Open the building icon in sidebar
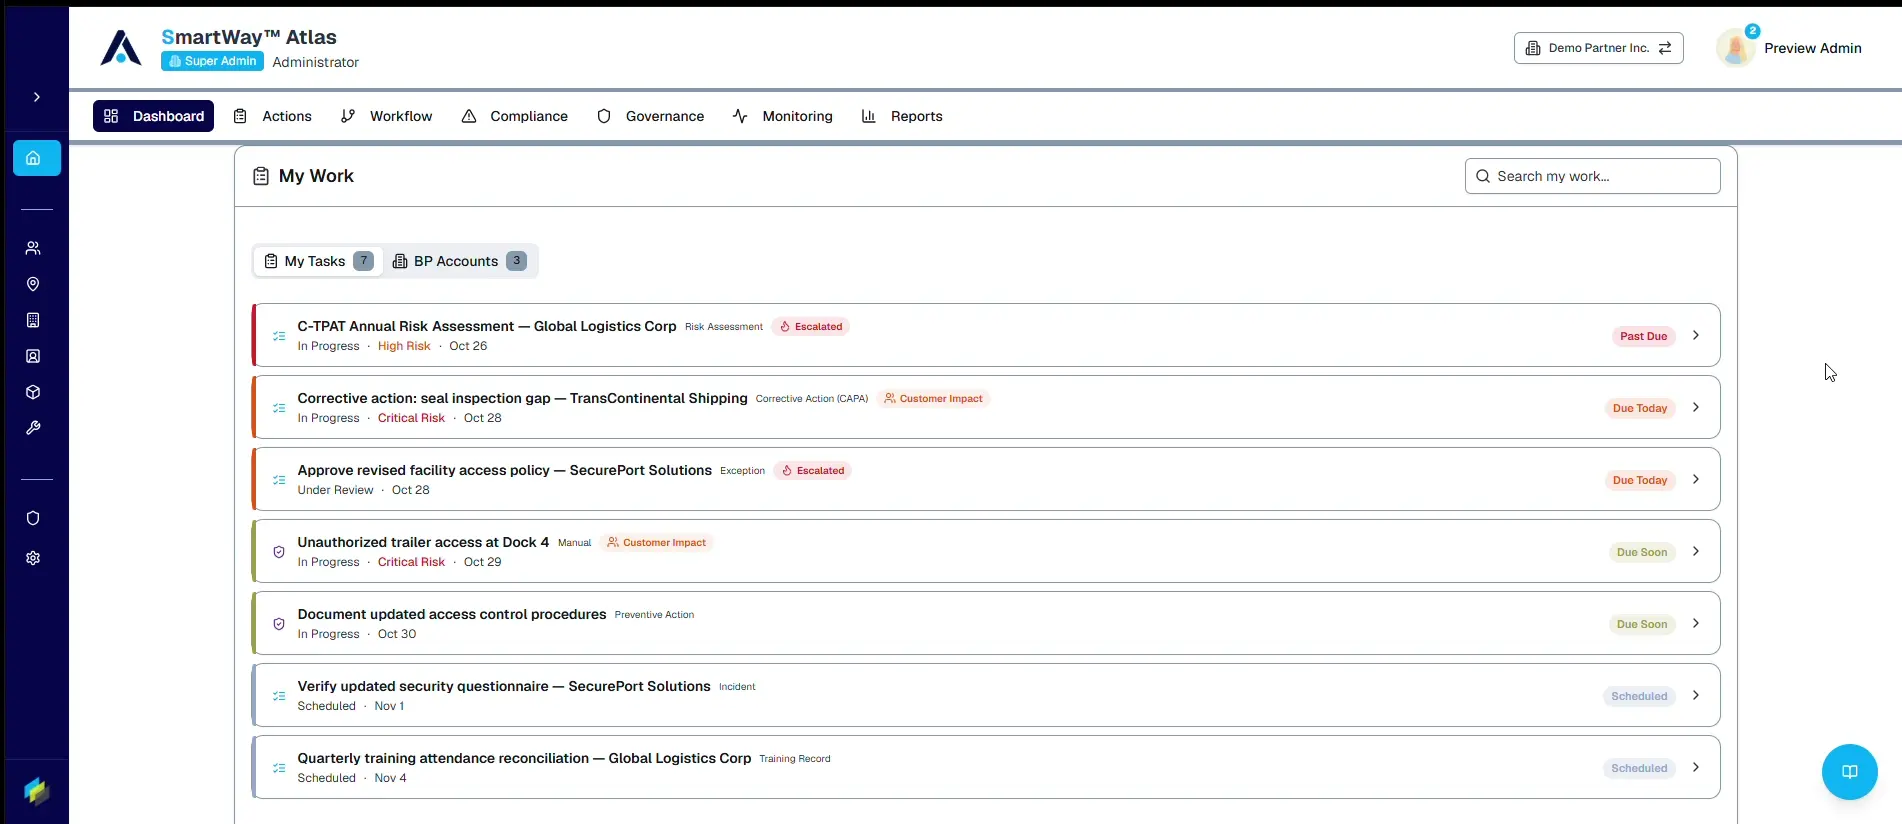The height and width of the screenshot is (824, 1902). tap(33, 320)
